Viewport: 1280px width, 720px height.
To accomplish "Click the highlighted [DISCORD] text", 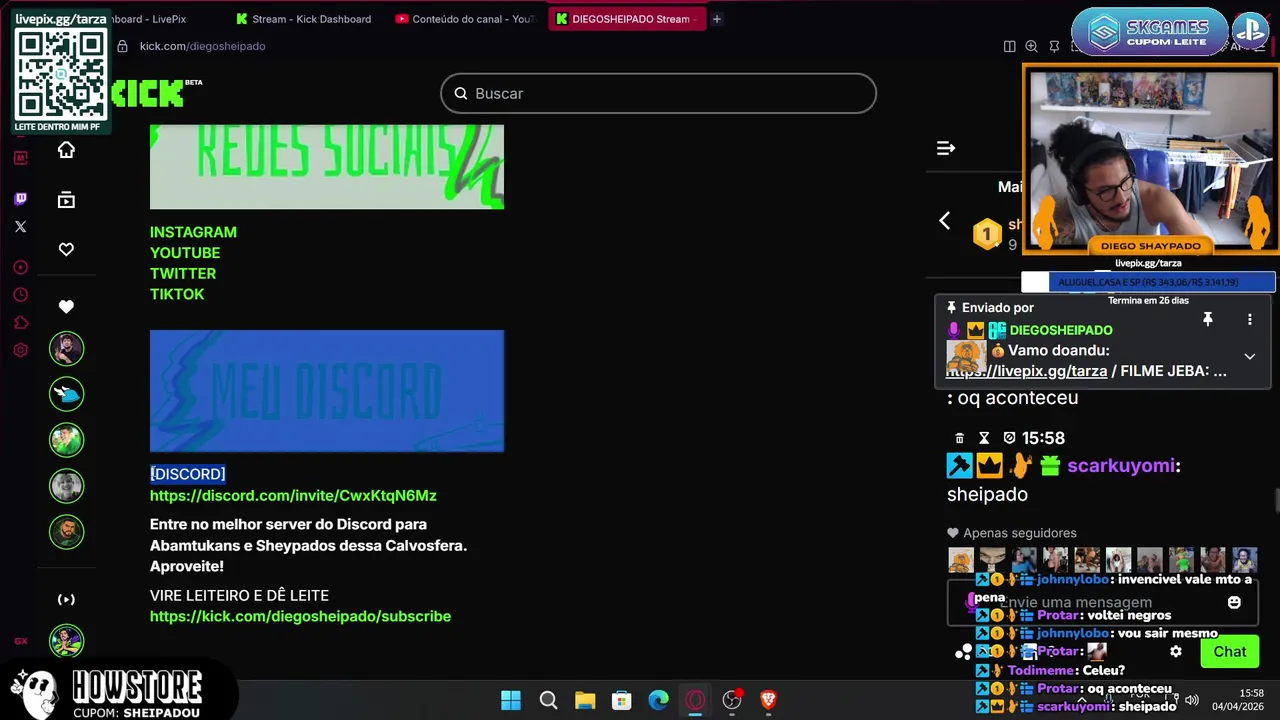I will (x=188, y=474).
